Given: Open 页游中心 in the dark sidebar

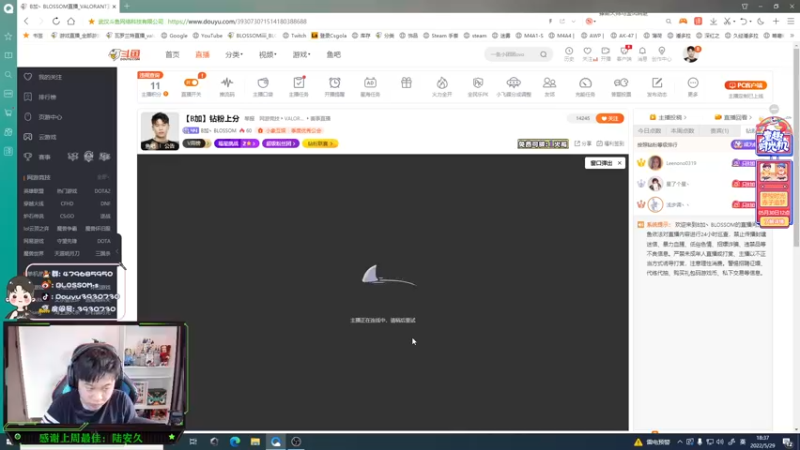Looking at the screenshot, I should pos(50,117).
